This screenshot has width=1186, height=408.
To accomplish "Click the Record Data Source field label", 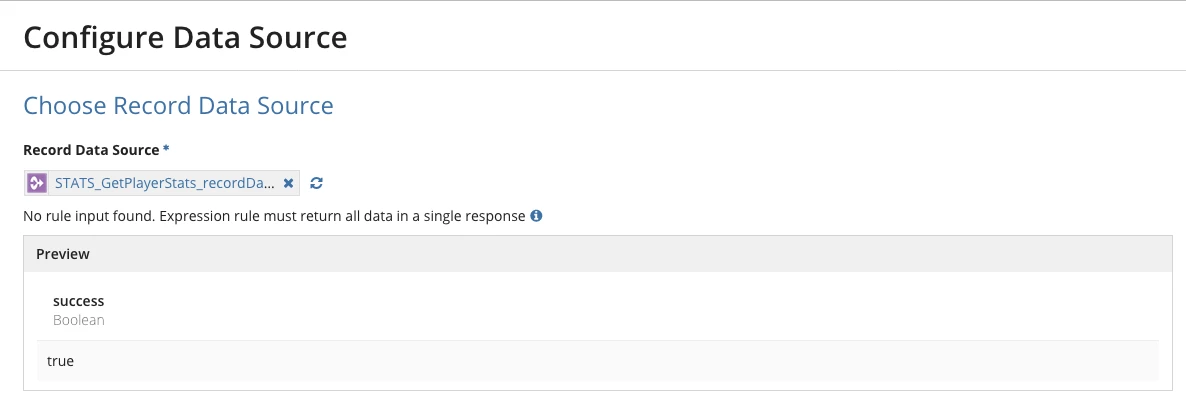I will click(92, 150).
